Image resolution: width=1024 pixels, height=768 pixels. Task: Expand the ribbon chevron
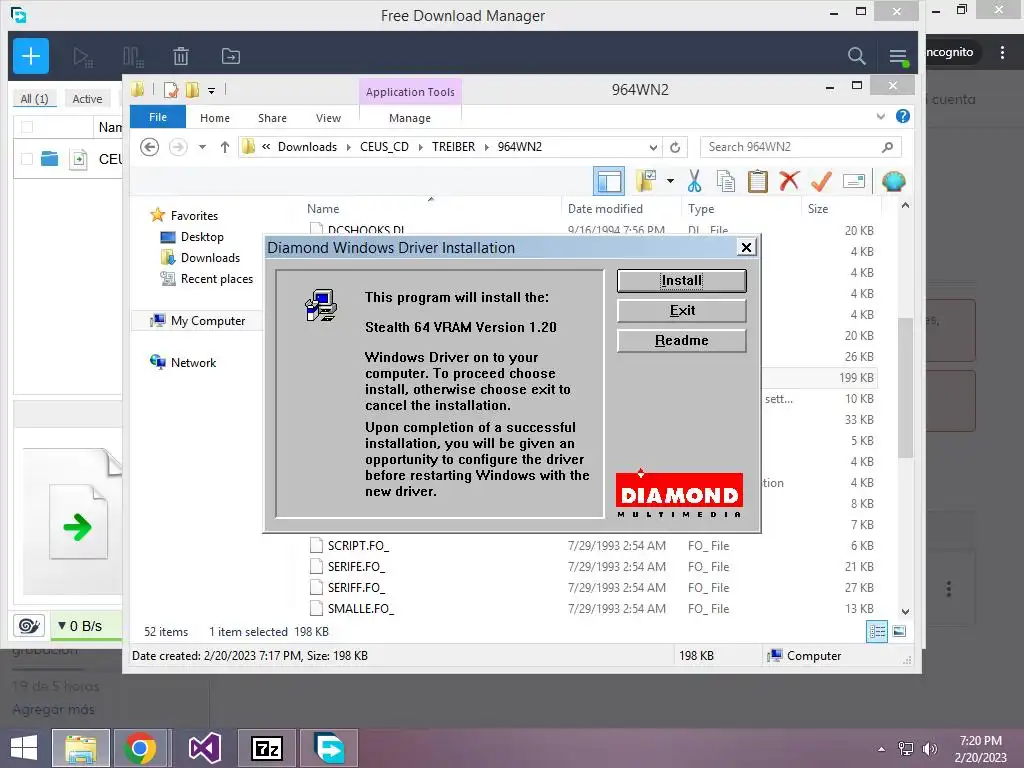pos(881,116)
